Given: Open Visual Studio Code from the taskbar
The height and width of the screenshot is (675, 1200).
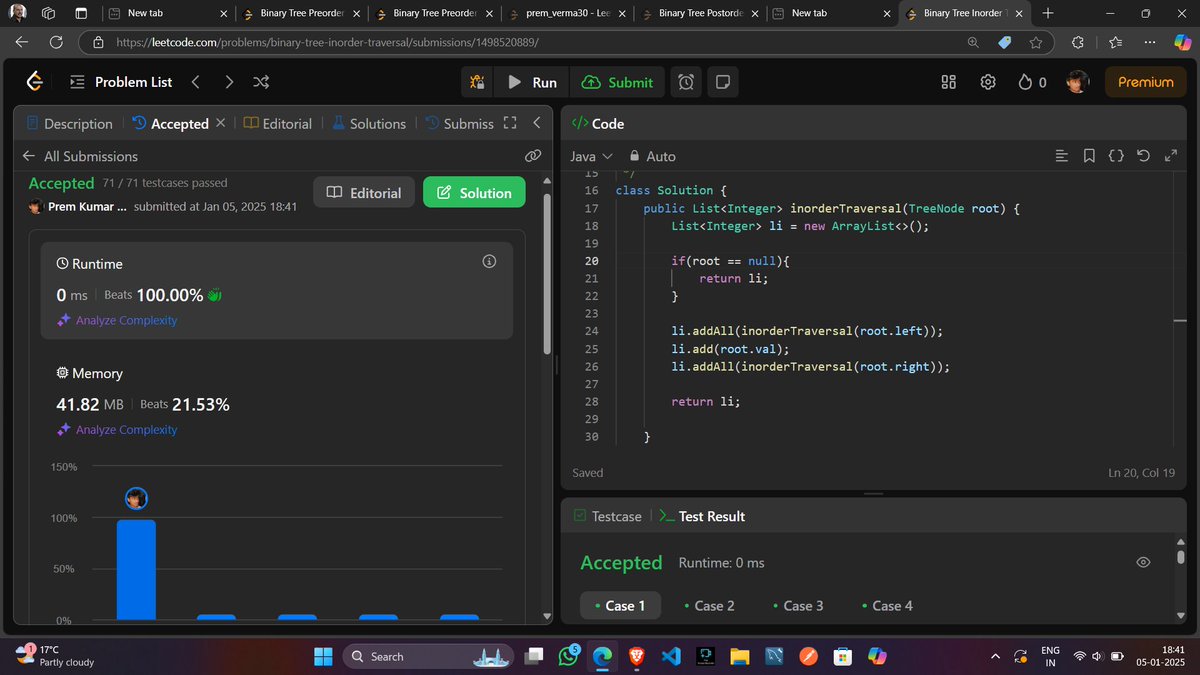Looking at the screenshot, I should click(x=671, y=656).
